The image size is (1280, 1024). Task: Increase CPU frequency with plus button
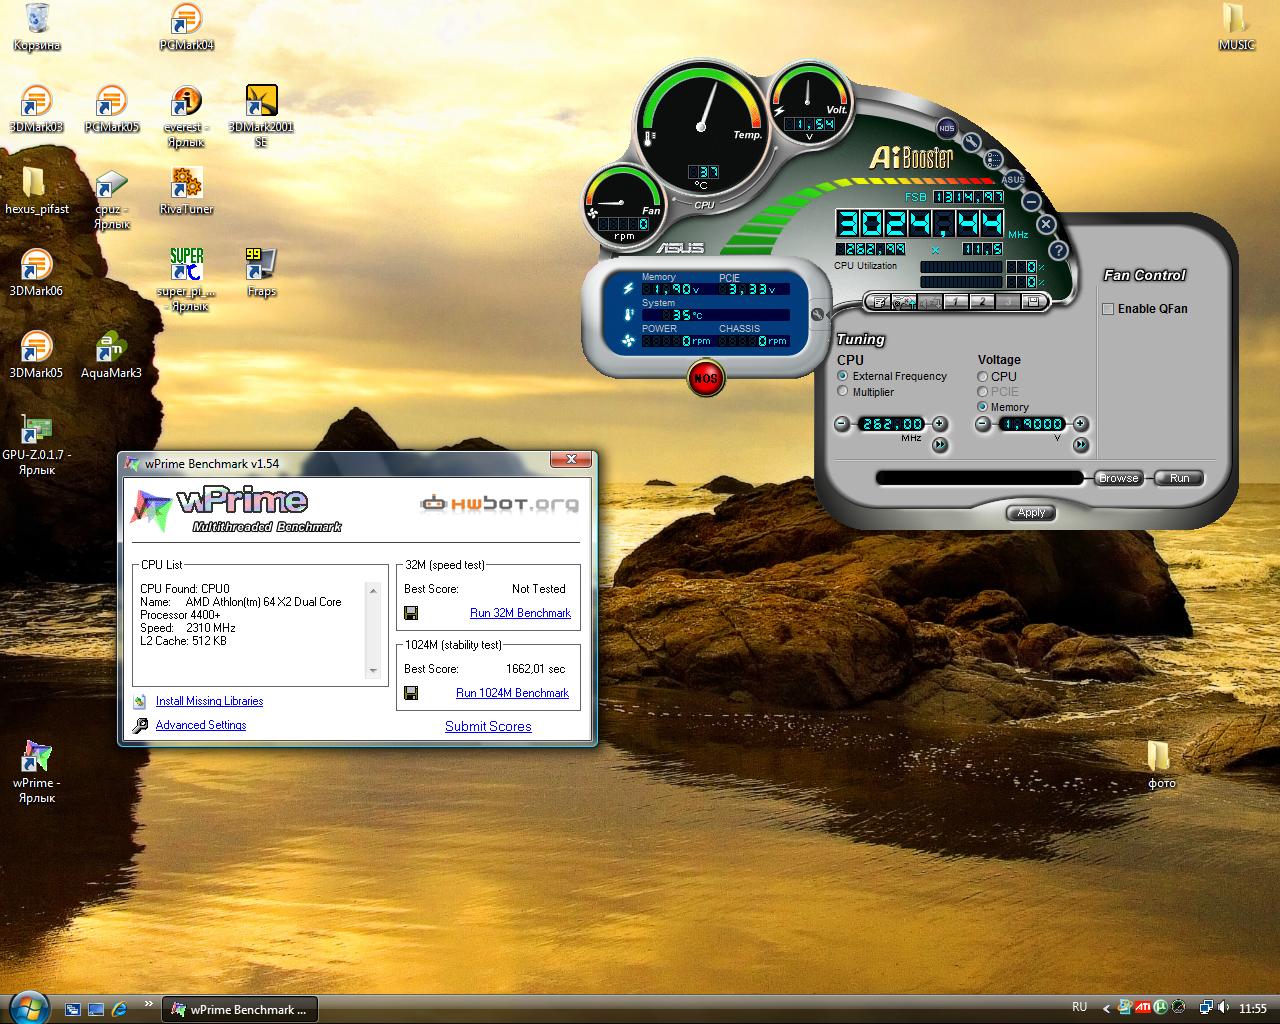coord(939,424)
